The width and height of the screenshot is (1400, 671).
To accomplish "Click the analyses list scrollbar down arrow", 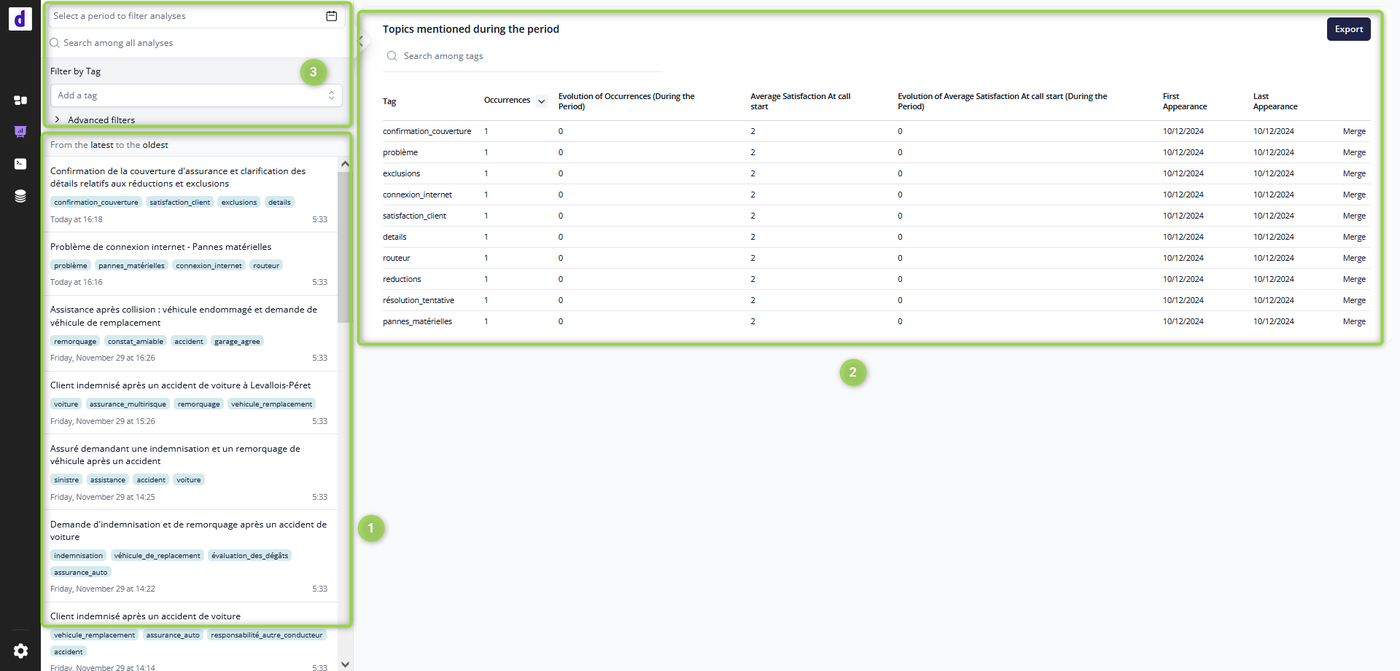I will click(x=345, y=663).
